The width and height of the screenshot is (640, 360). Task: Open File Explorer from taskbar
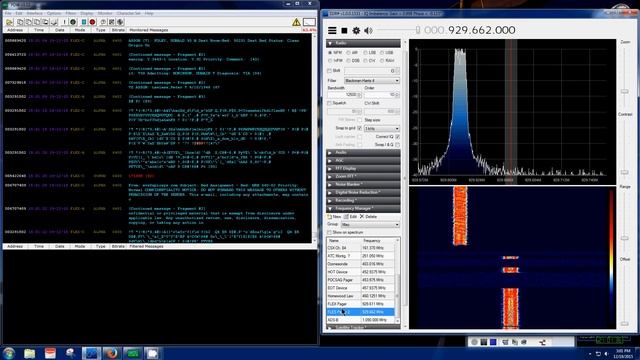[x=29, y=353]
